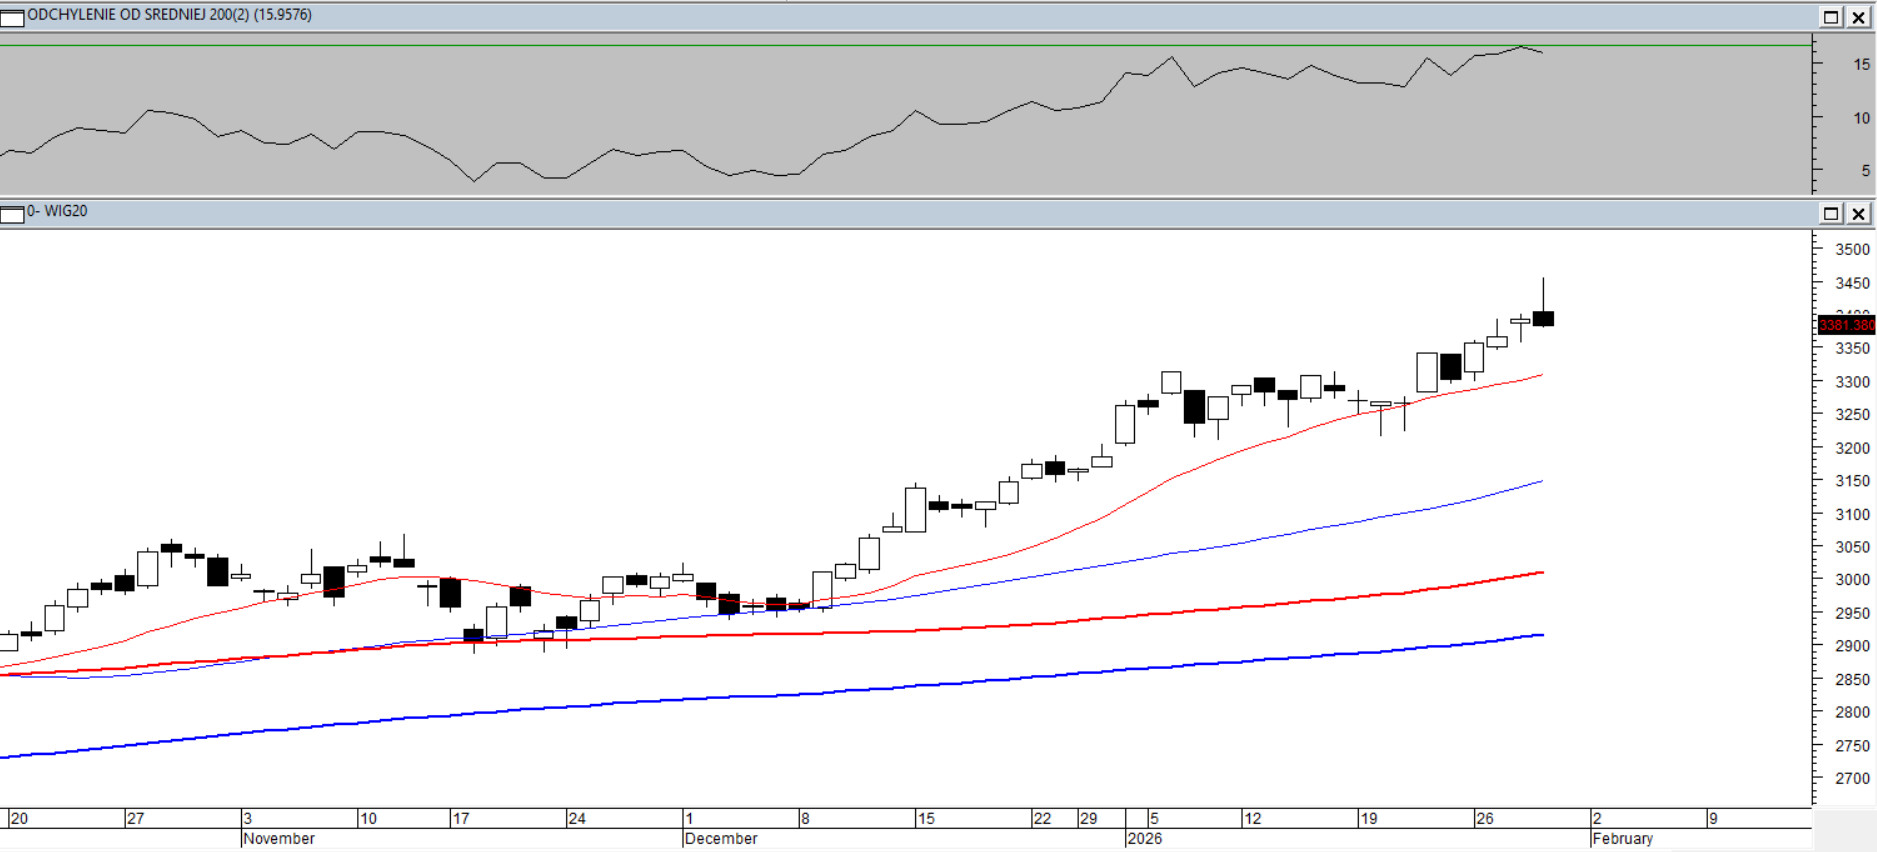The image size is (1877, 852).
Task: Click the November label on the date axis
Action: point(279,838)
